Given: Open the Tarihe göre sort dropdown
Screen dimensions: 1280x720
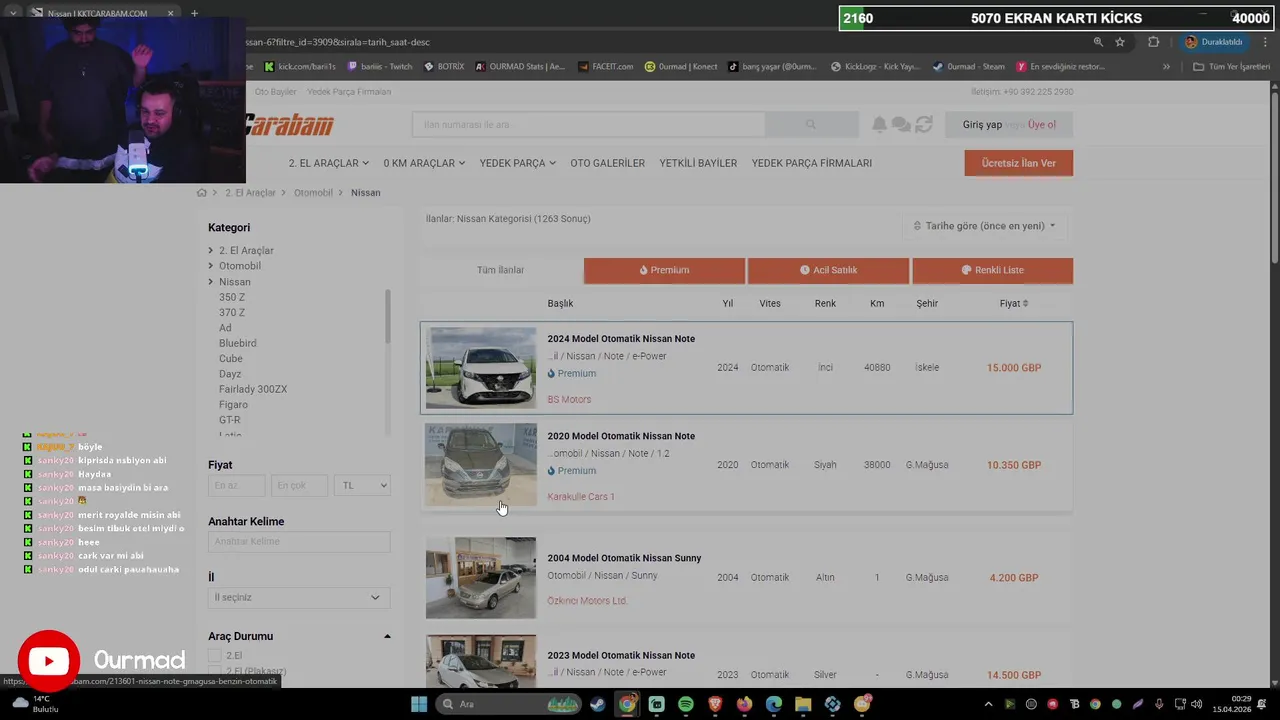Looking at the screenshot, I should coord(985,226).
